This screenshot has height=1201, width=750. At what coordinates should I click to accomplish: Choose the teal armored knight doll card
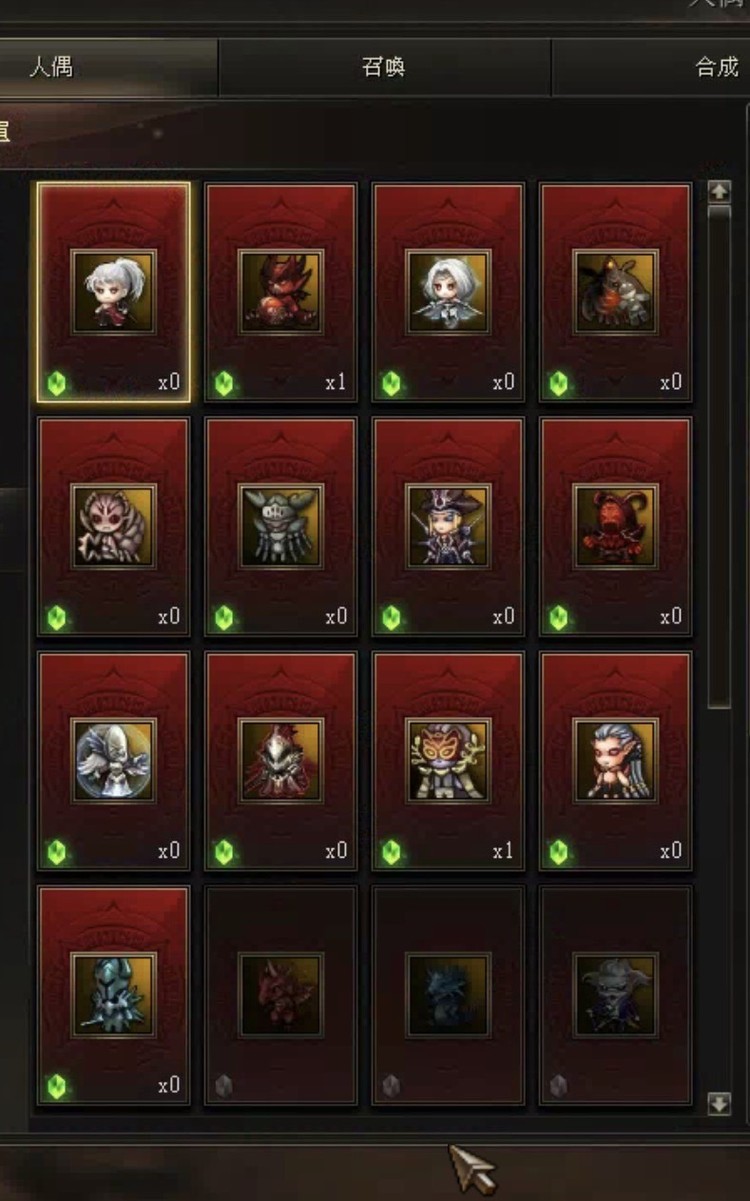coord(113,995)
